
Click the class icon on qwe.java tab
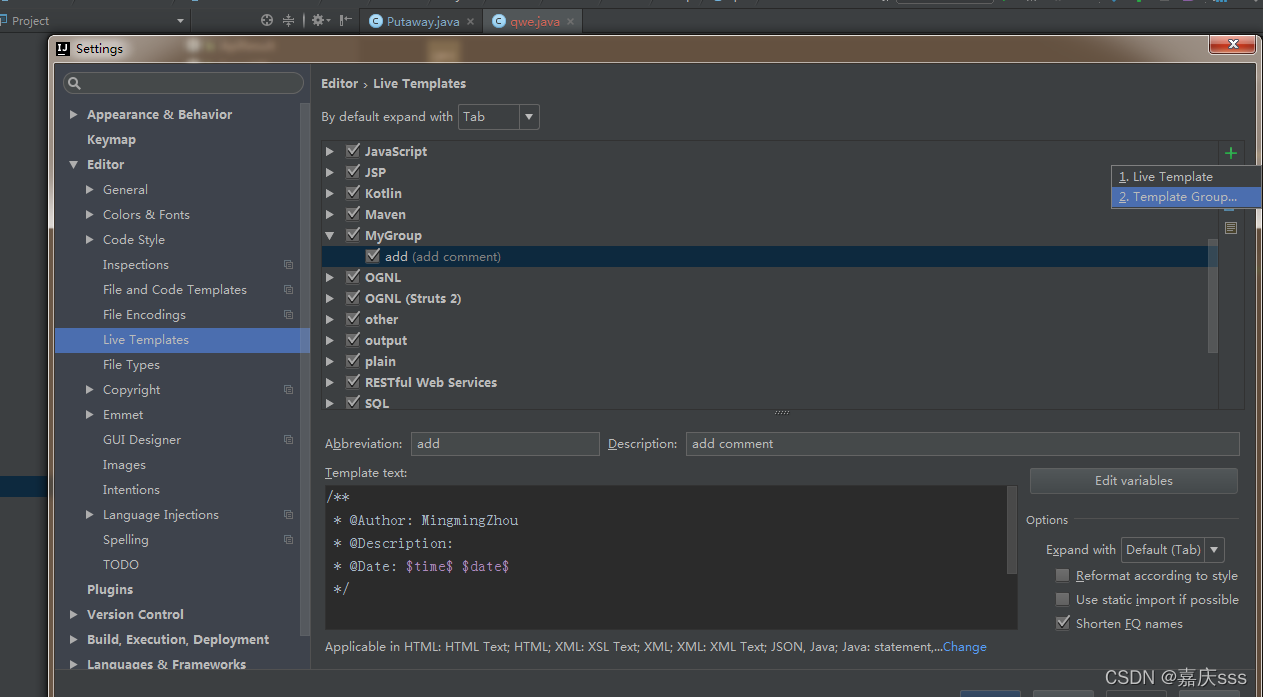pos(499,21)
